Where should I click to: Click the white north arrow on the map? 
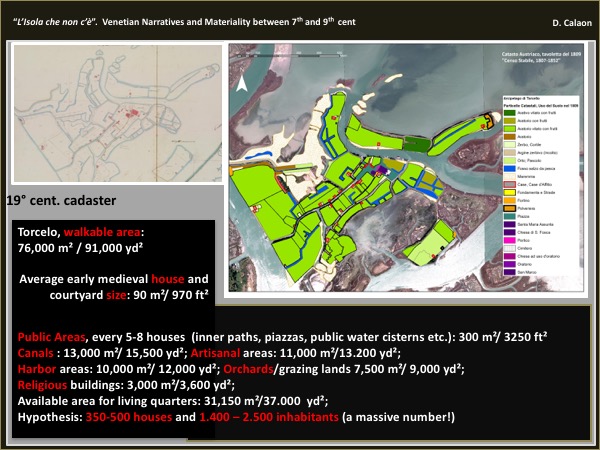[x=239, y=85]
